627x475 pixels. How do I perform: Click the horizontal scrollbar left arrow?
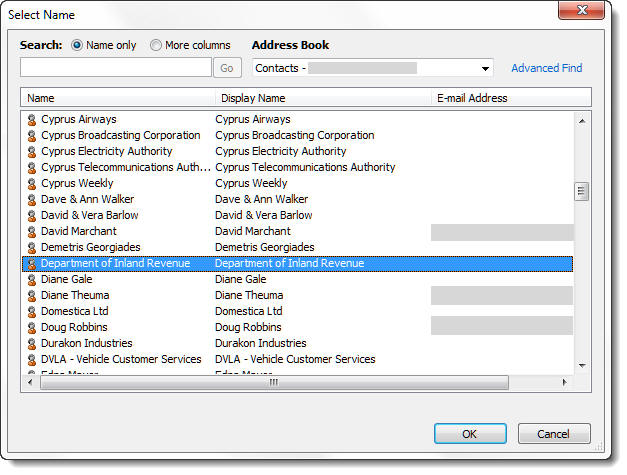coord(30,382)
